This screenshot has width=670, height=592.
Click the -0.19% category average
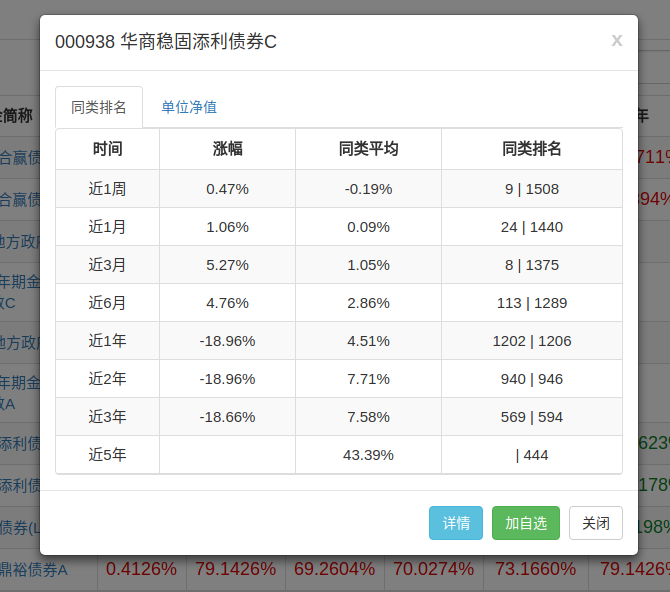(368, 189)
